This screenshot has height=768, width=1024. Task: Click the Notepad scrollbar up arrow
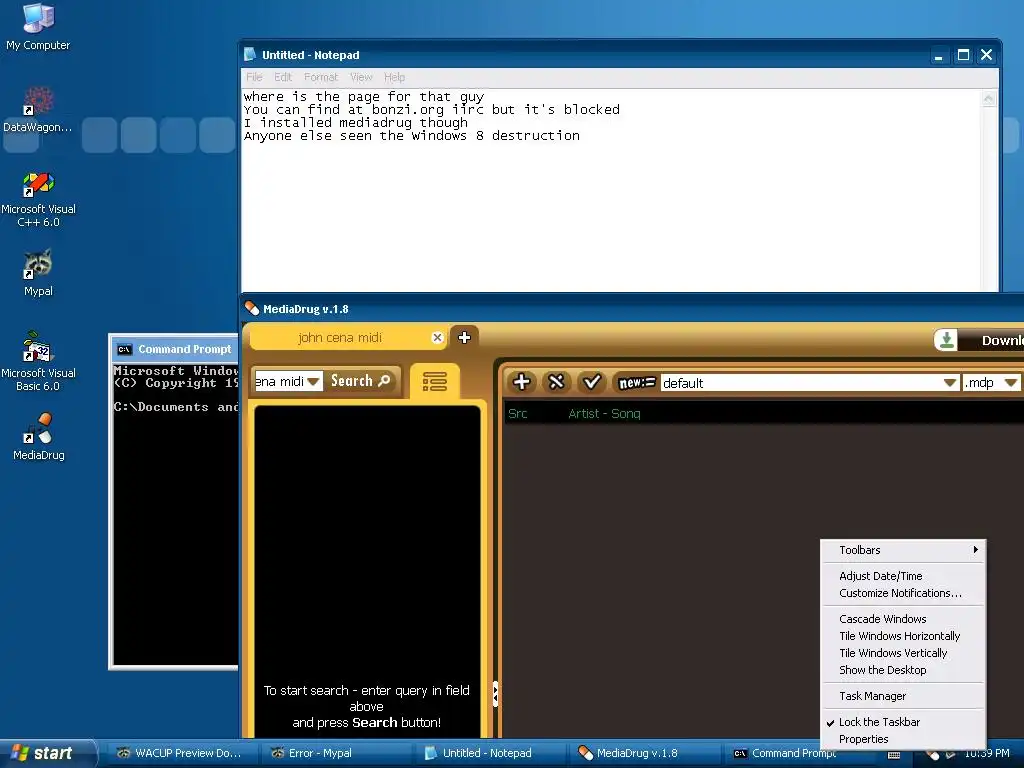coord(989,99)
